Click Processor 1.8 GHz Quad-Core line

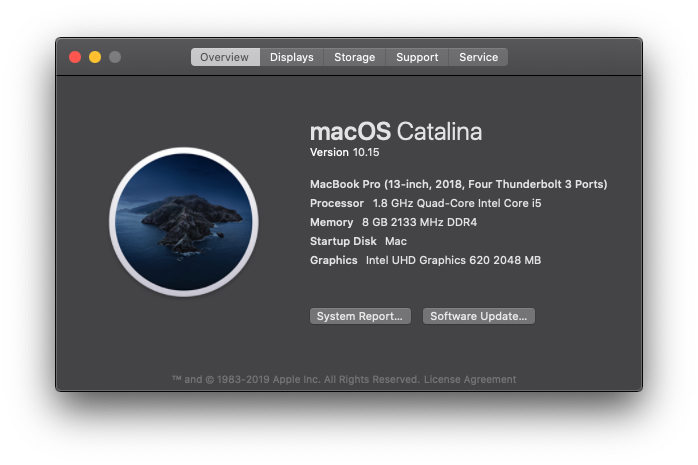426,203
